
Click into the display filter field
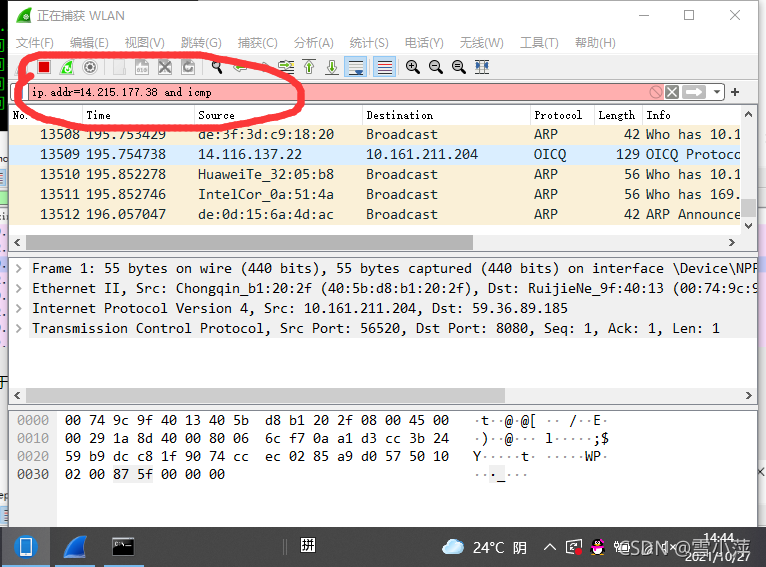click(337, 92)
